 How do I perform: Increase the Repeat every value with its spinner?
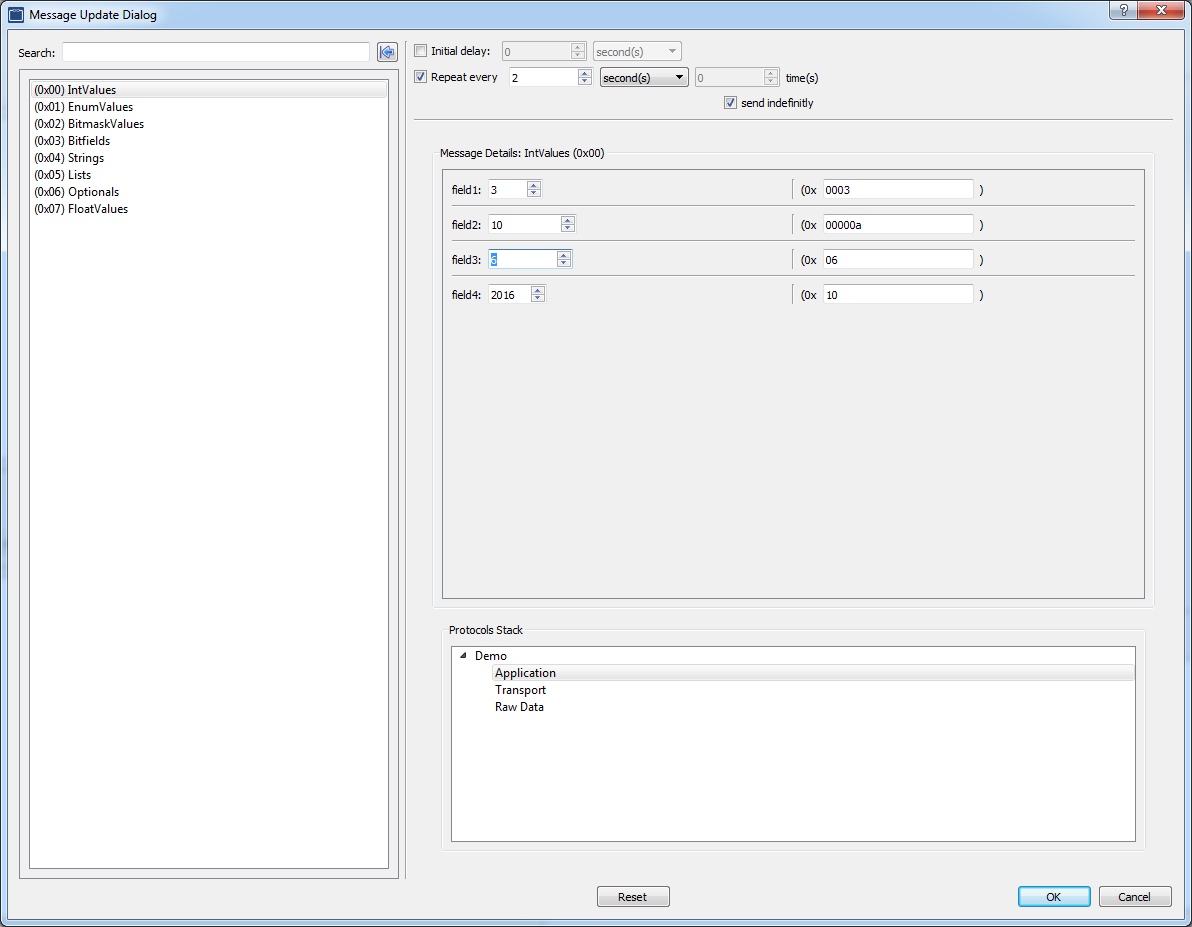point(585,72)
